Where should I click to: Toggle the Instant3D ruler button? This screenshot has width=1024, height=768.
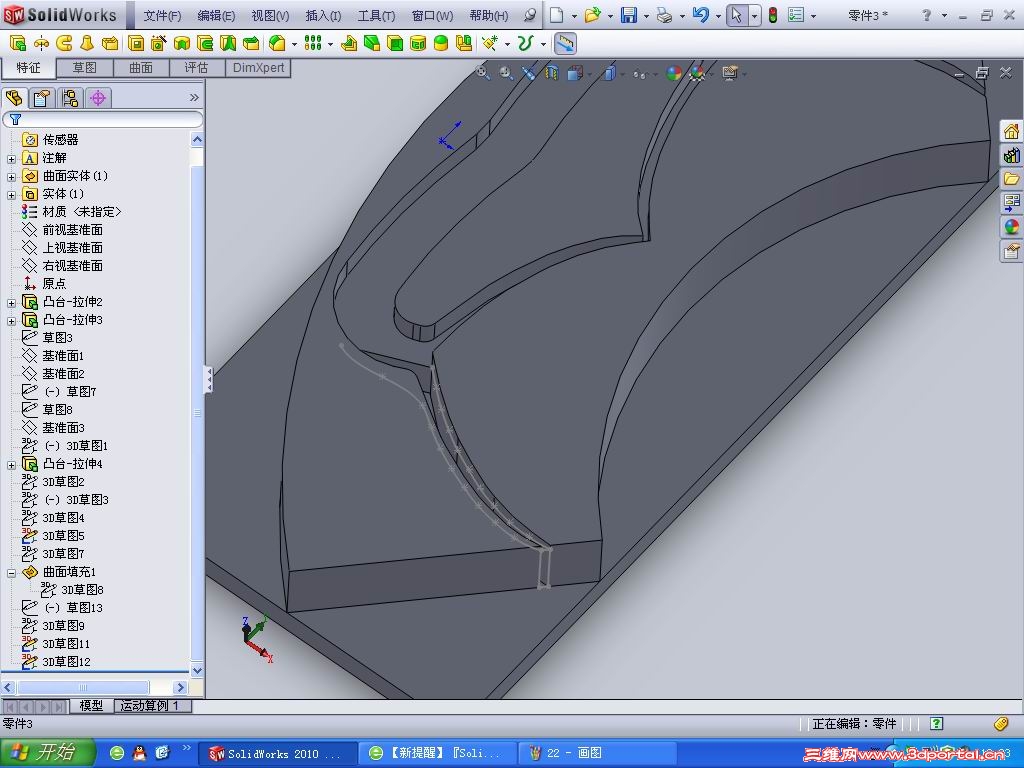point(565,43)
